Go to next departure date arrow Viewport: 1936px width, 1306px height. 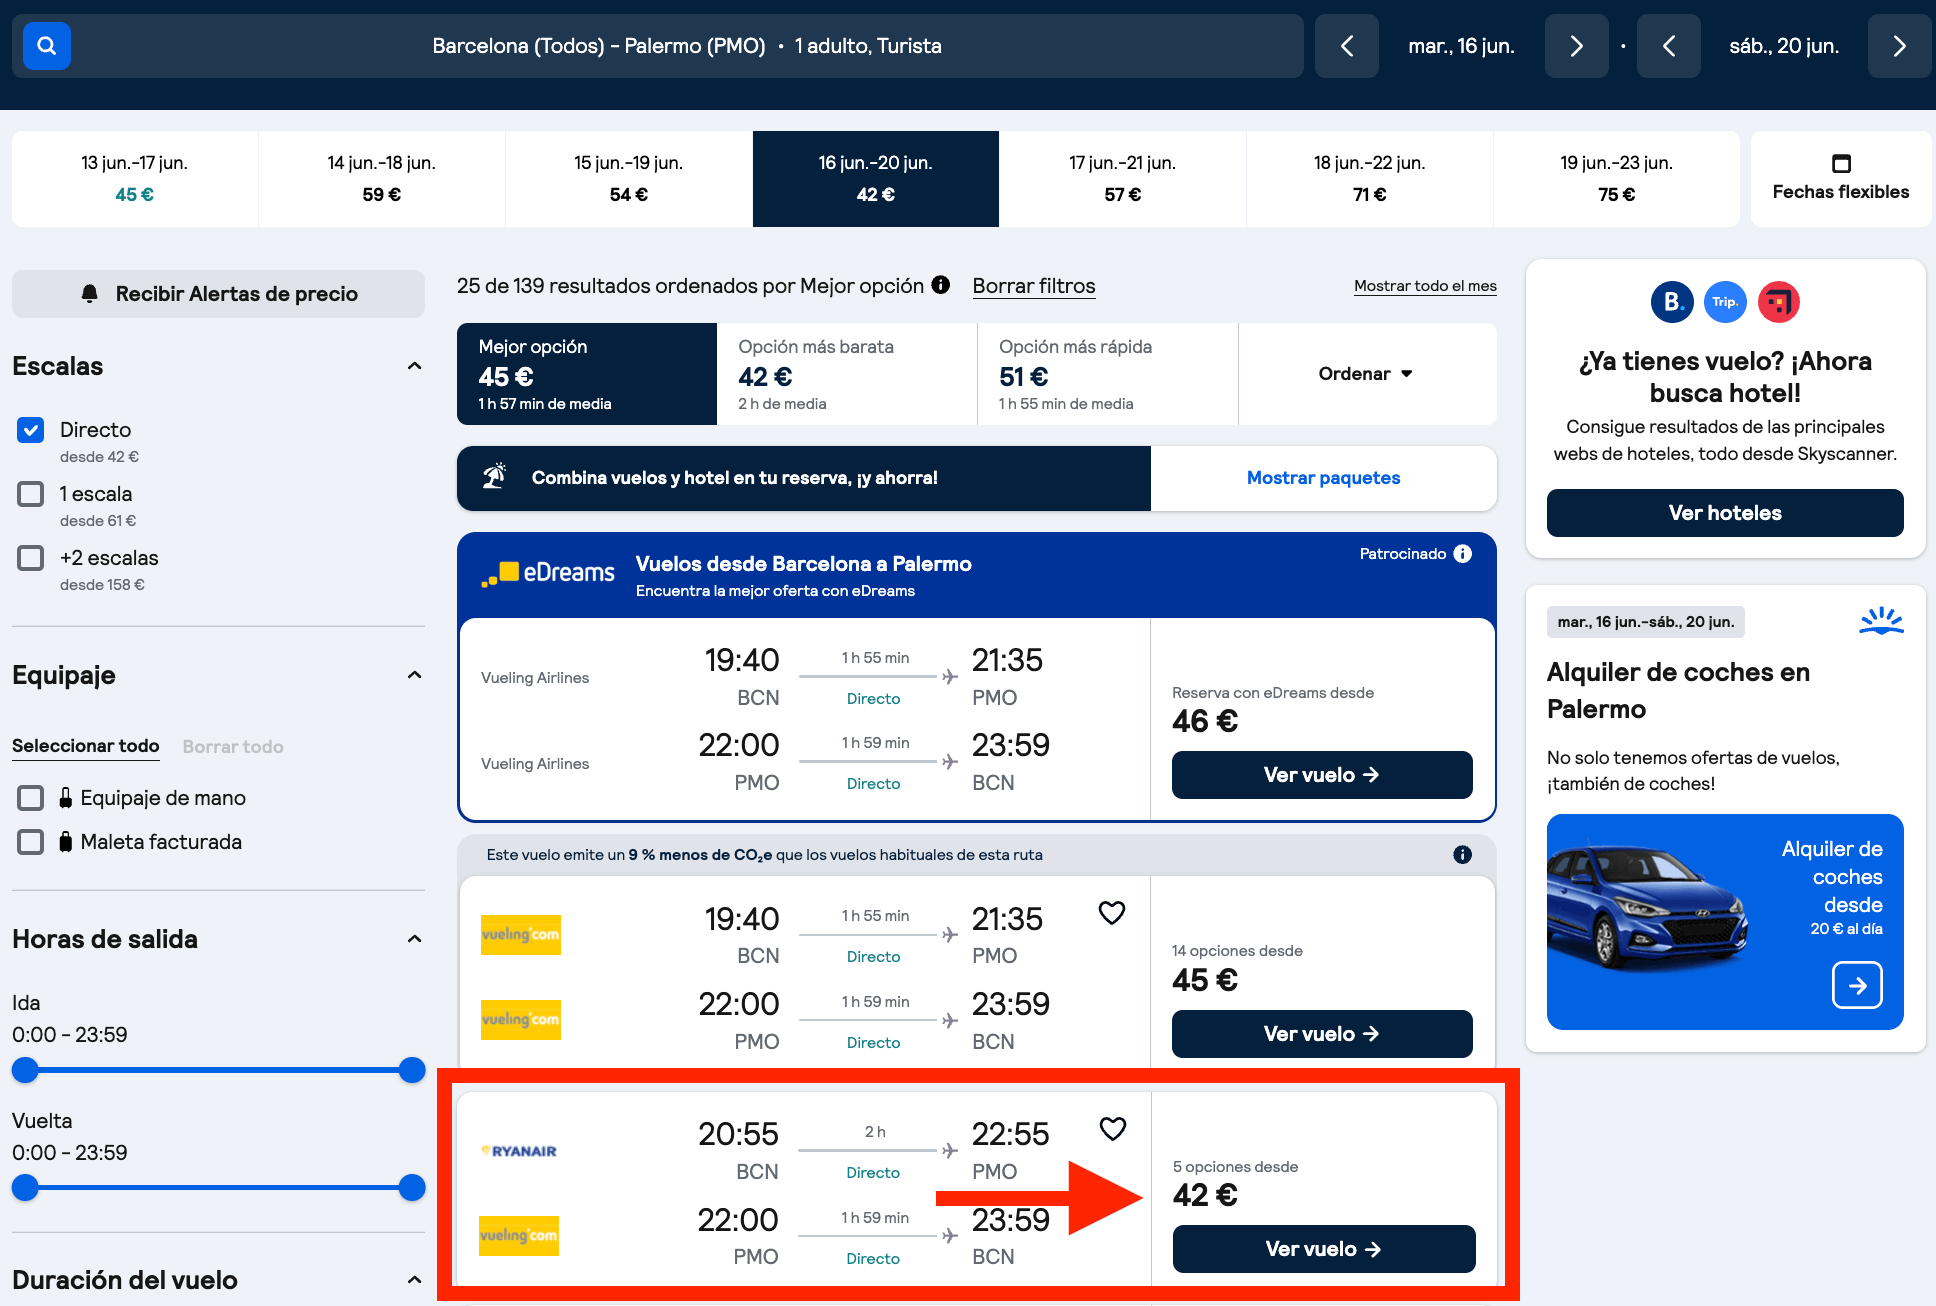coord(1576,46)
